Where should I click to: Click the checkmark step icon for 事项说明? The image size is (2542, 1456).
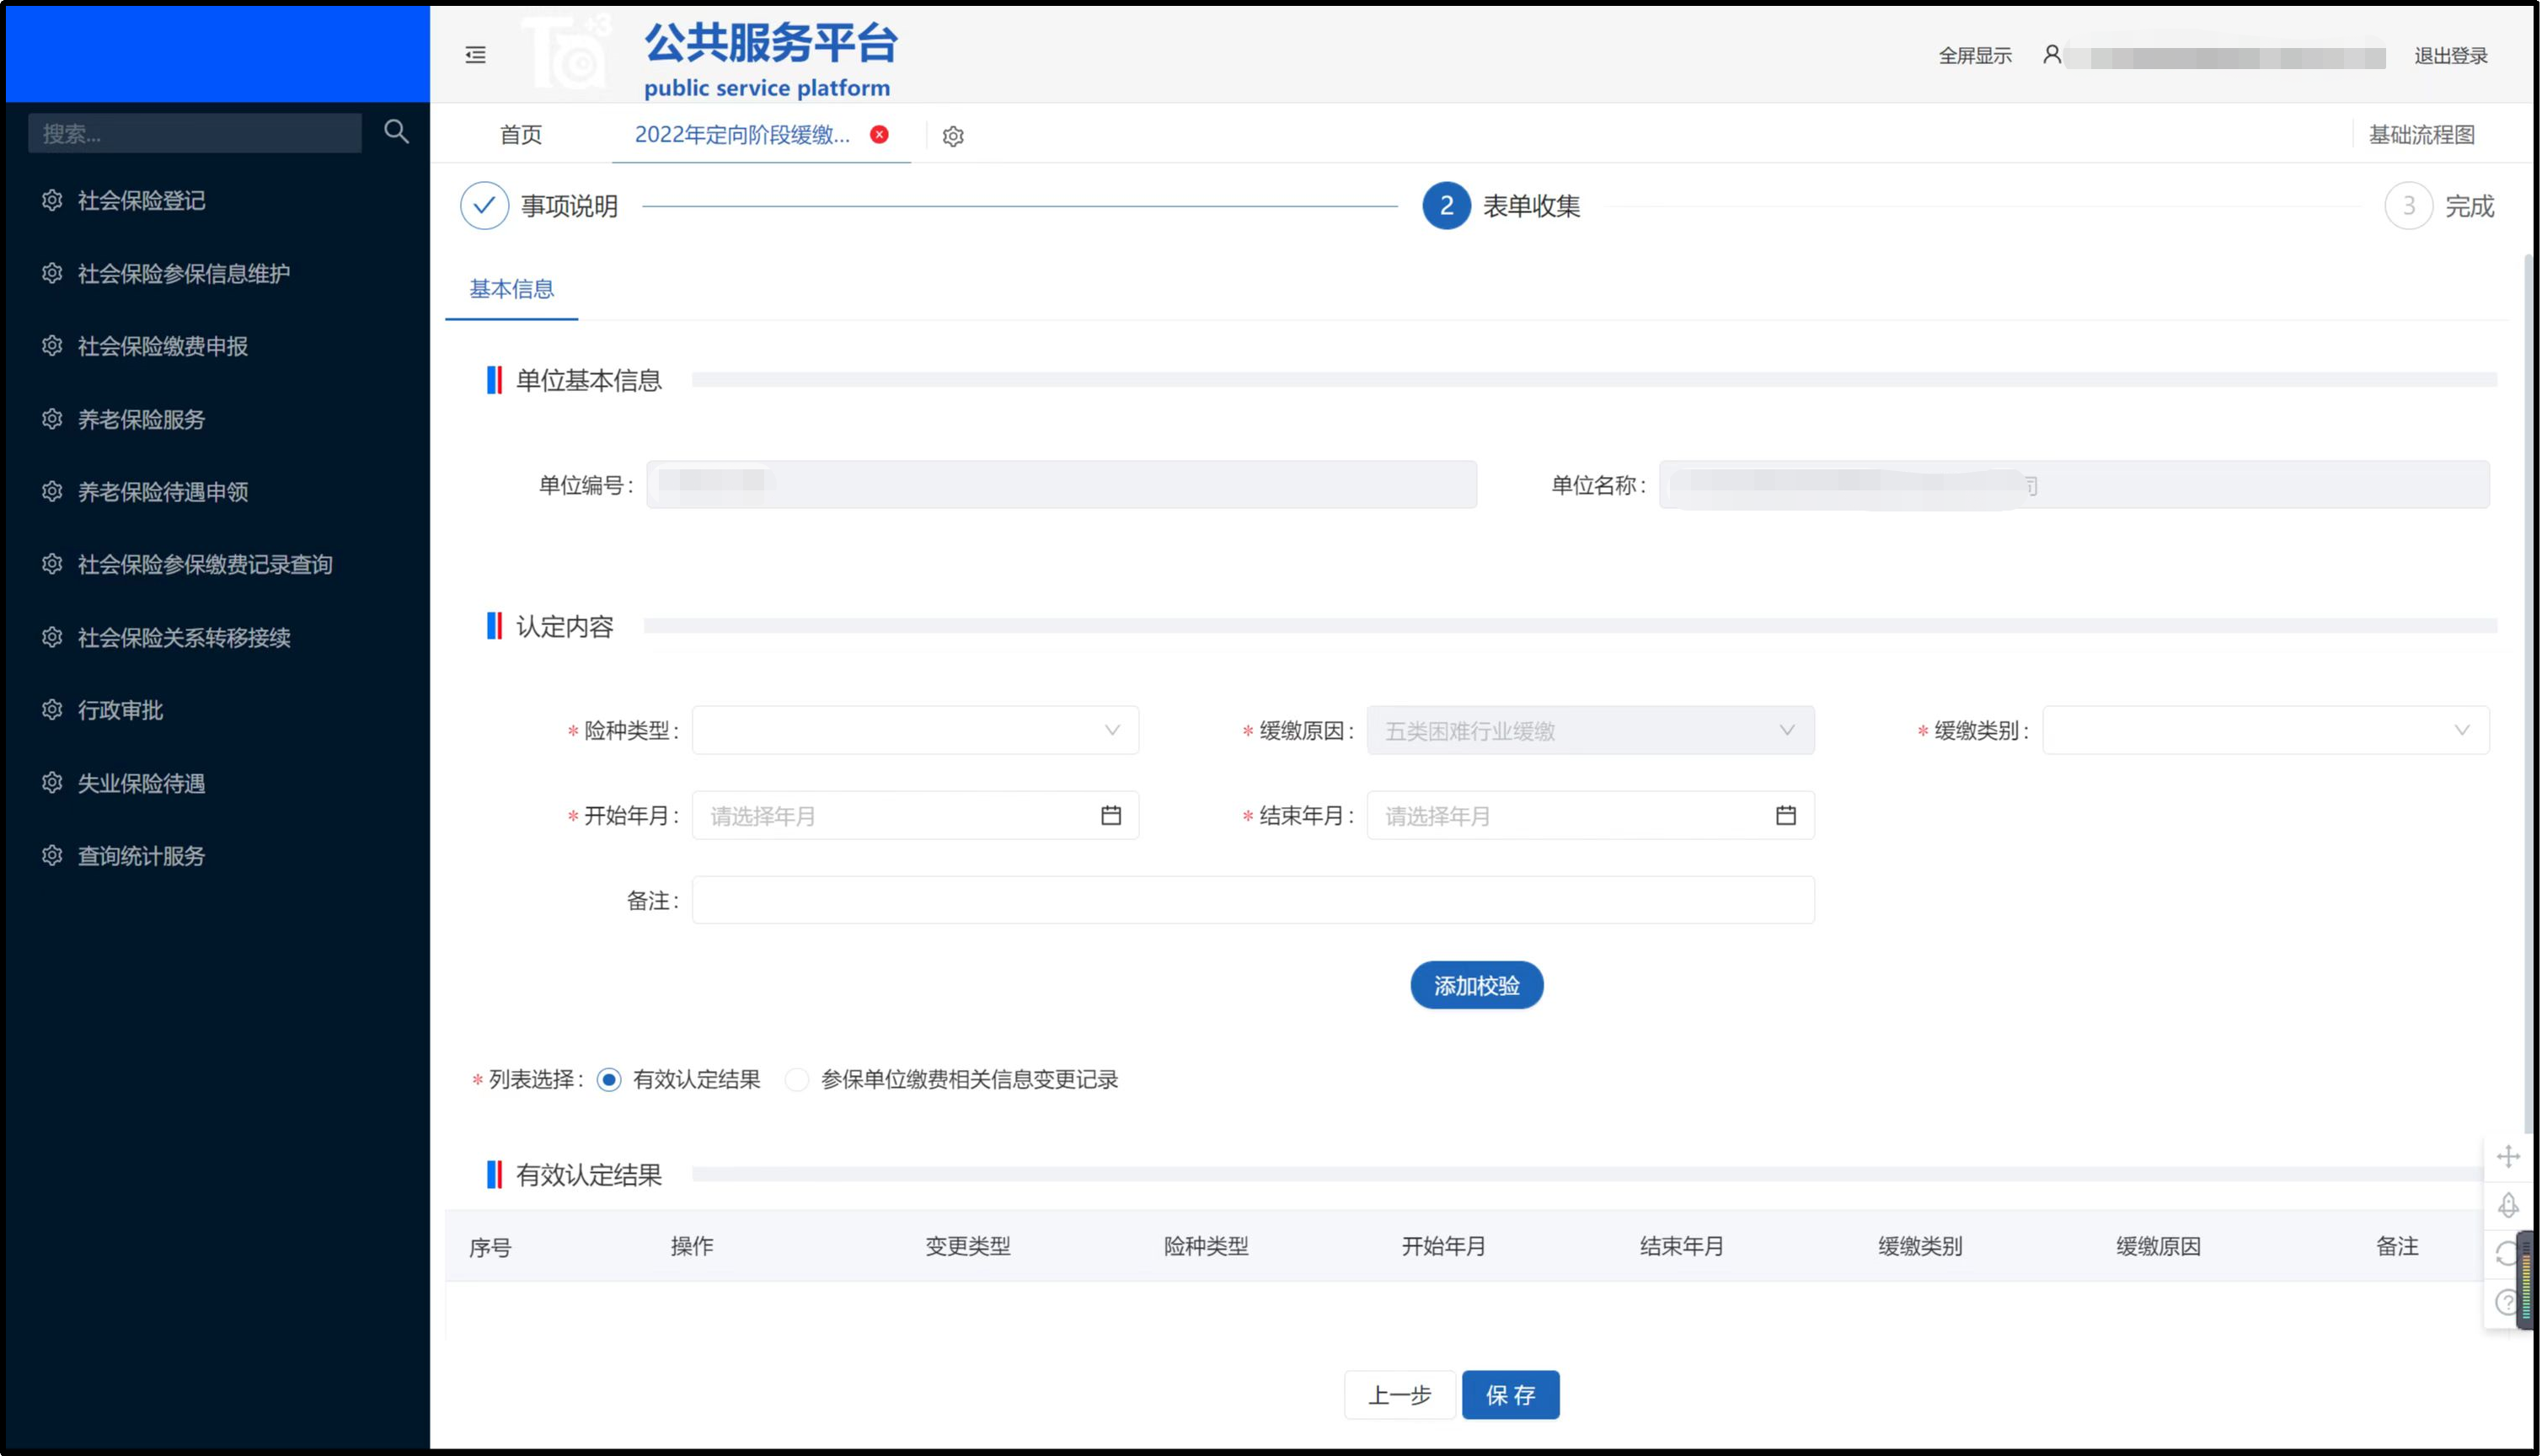click(484, 206)
